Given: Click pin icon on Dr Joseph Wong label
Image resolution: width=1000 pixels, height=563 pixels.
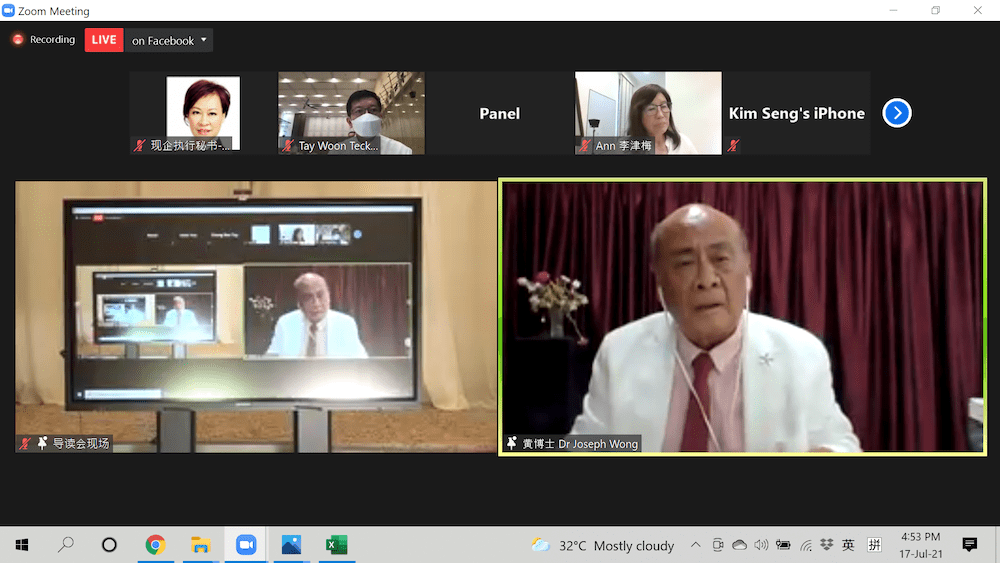Looking at the screenshot, I should pyautogui.click(x=512, y=443).
